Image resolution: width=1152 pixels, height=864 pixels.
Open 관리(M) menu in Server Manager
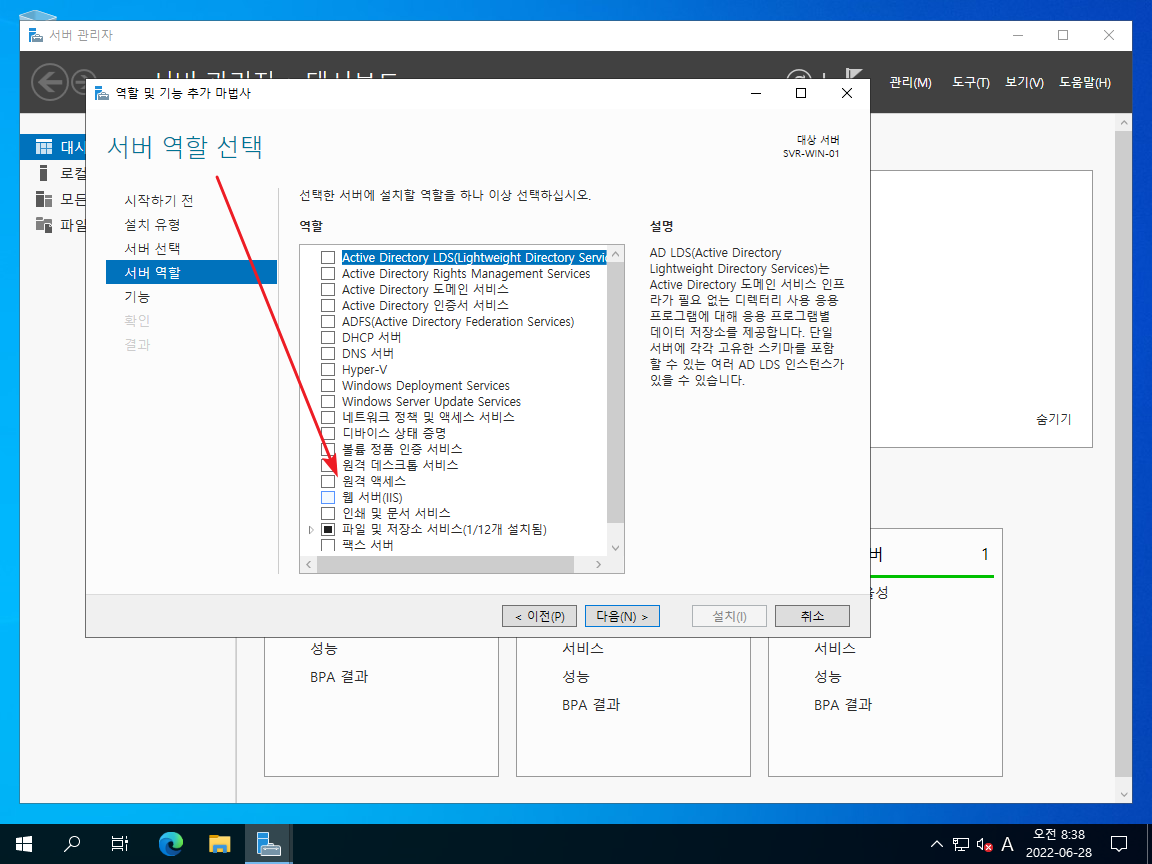coord(910,82)
